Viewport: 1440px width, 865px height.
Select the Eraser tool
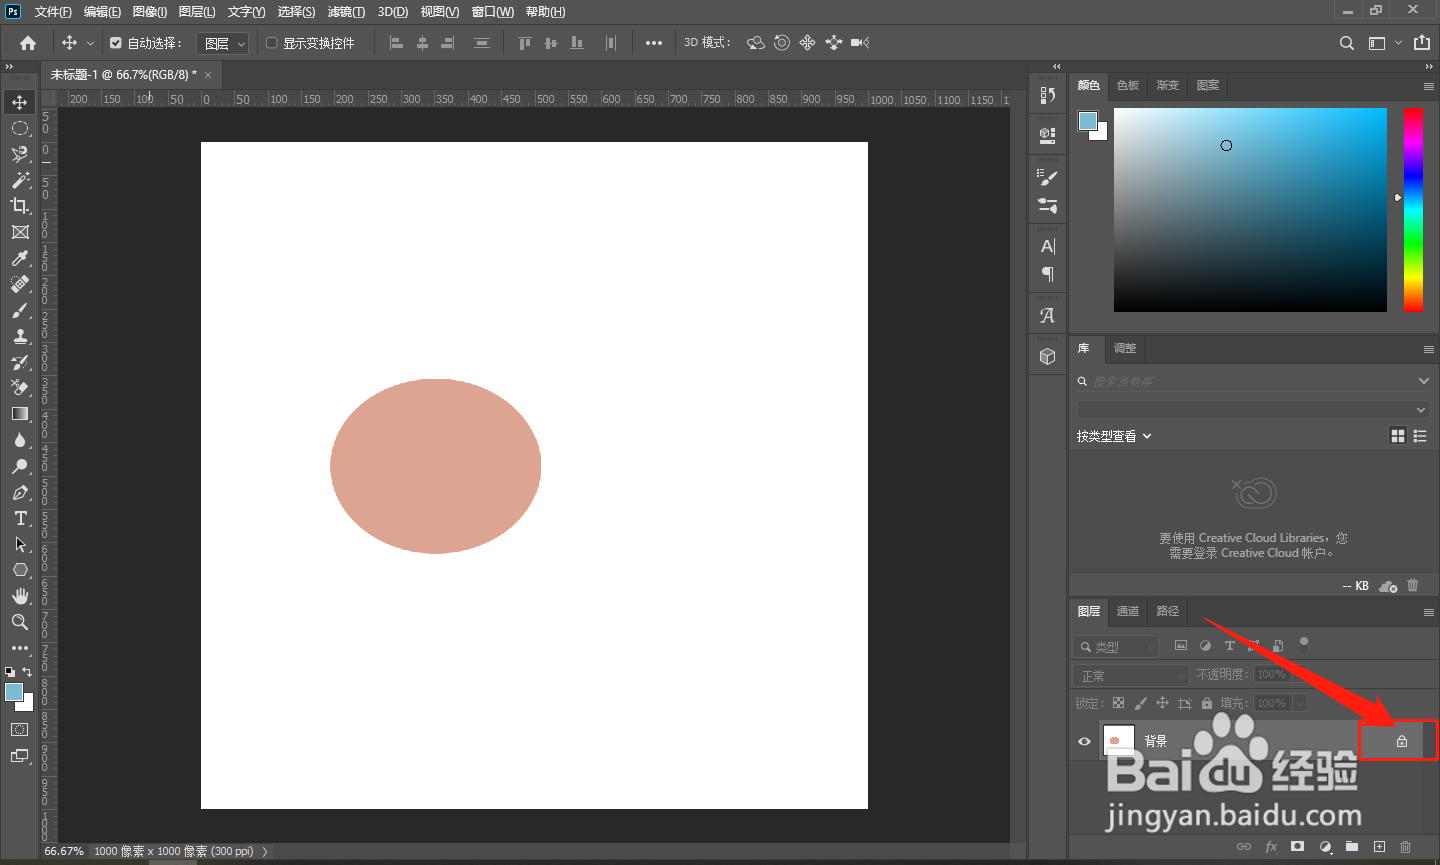pos(20,388)
